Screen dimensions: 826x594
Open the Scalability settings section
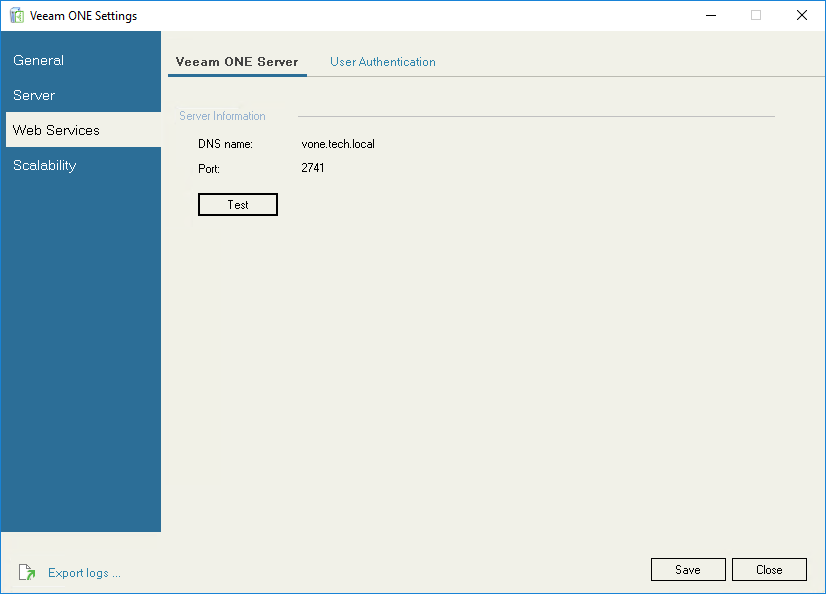click(45, 165)
